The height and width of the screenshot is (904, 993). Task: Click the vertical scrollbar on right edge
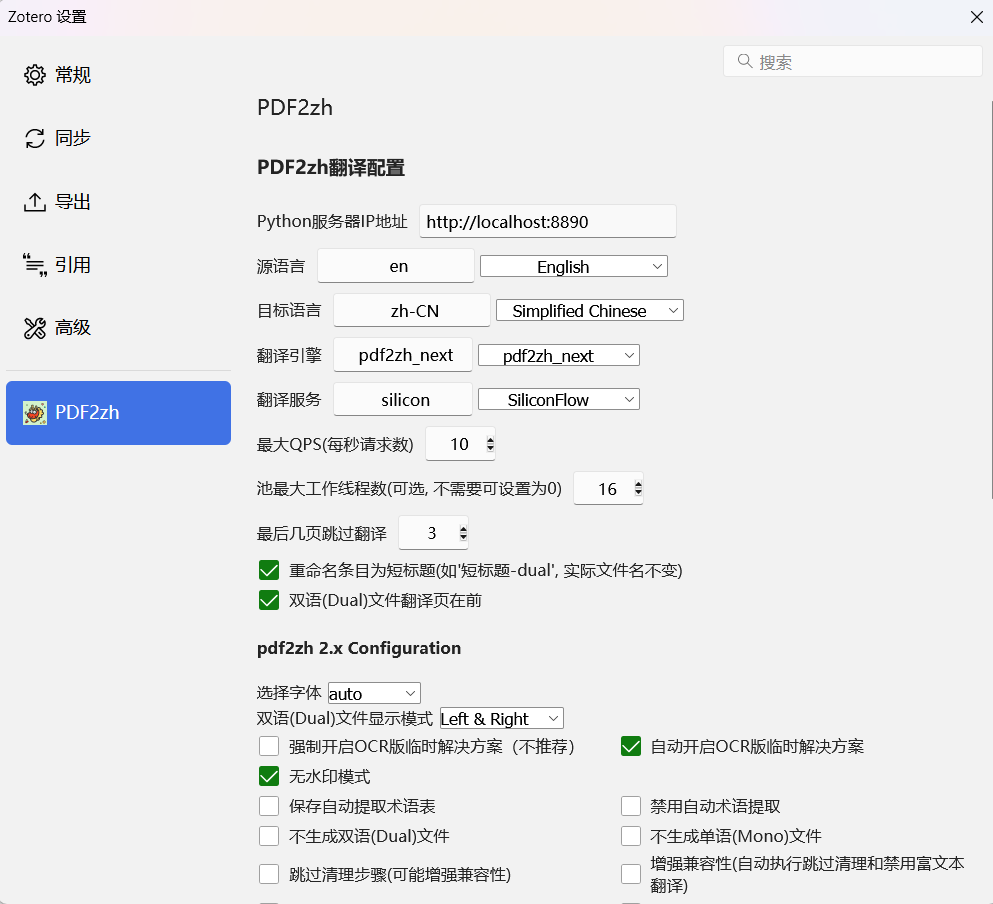(x=991, y=300)
